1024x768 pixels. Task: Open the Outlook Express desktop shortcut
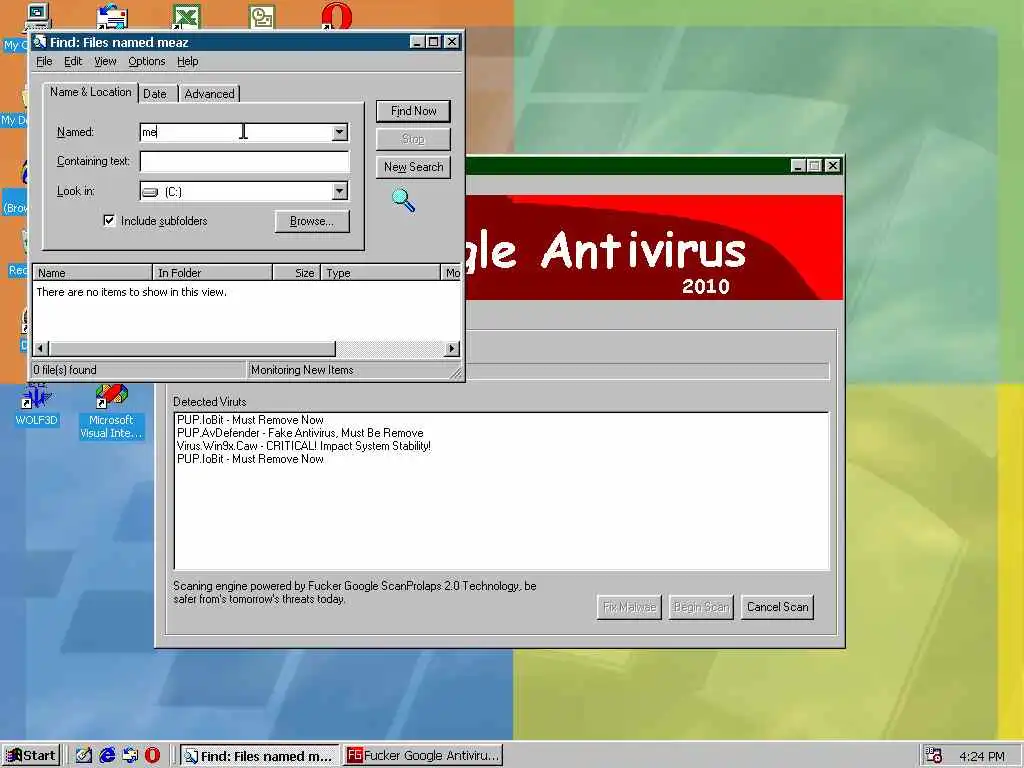(112, 16)
